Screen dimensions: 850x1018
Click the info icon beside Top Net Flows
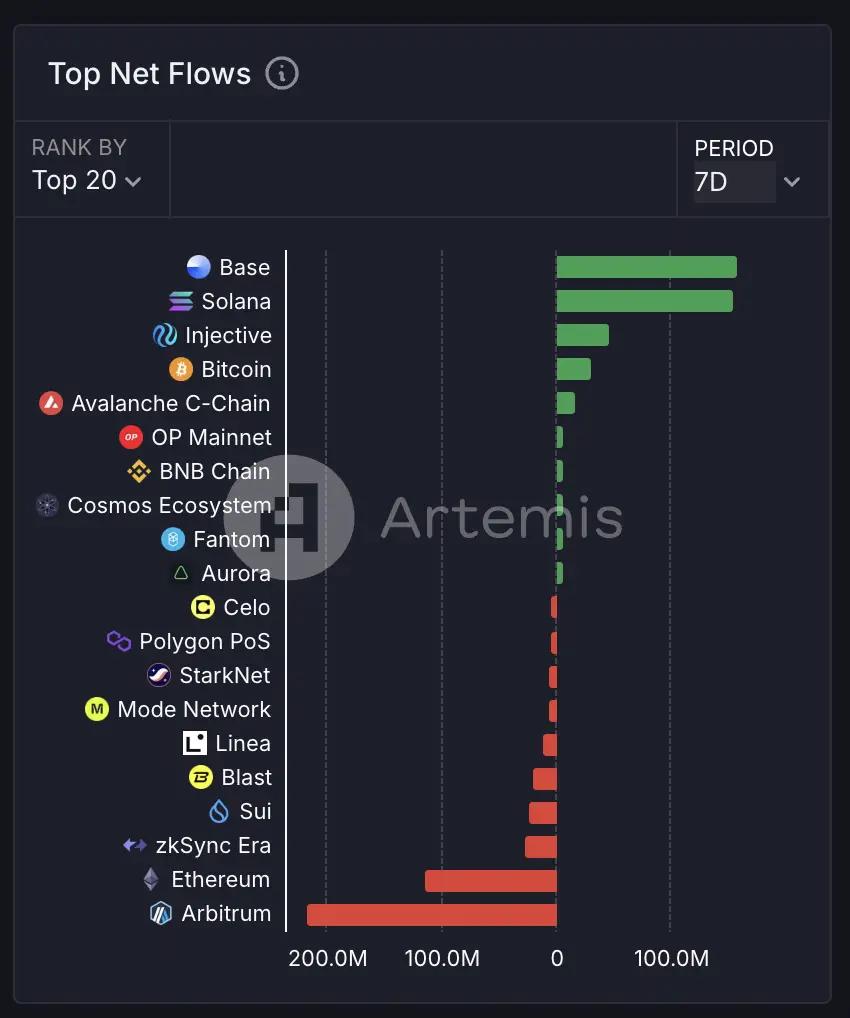(x=282, y=74)
